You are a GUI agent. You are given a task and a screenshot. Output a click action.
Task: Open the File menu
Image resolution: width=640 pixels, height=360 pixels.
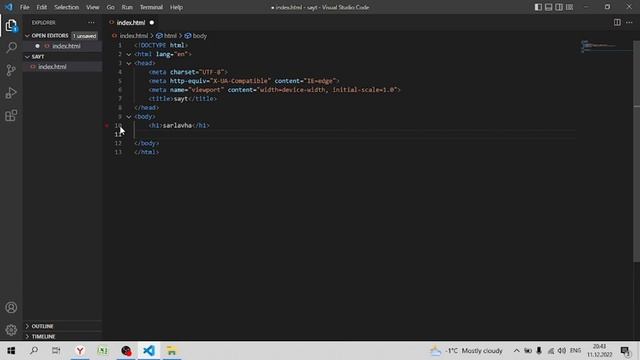[24, 7]
